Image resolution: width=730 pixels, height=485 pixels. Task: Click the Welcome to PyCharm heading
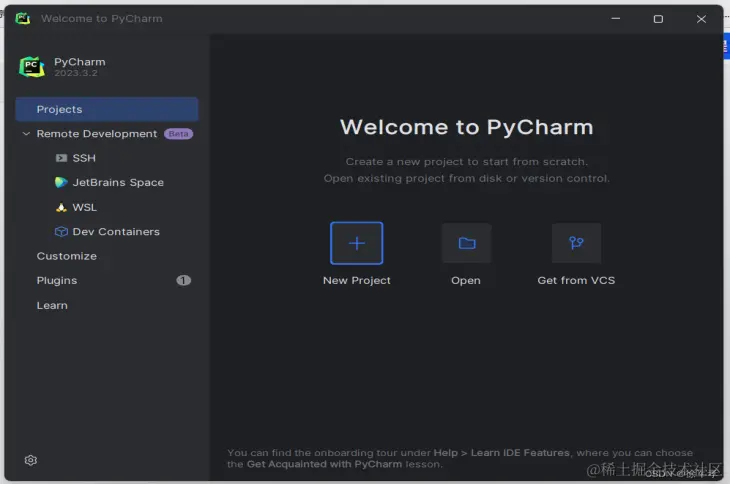click(x=466, y=127)
